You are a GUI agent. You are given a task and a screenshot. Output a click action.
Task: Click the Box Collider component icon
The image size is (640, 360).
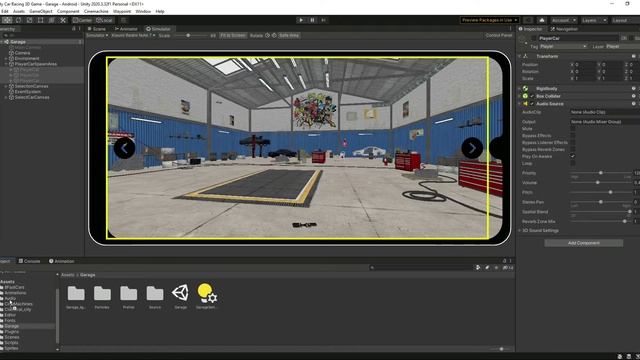point(525,96)
